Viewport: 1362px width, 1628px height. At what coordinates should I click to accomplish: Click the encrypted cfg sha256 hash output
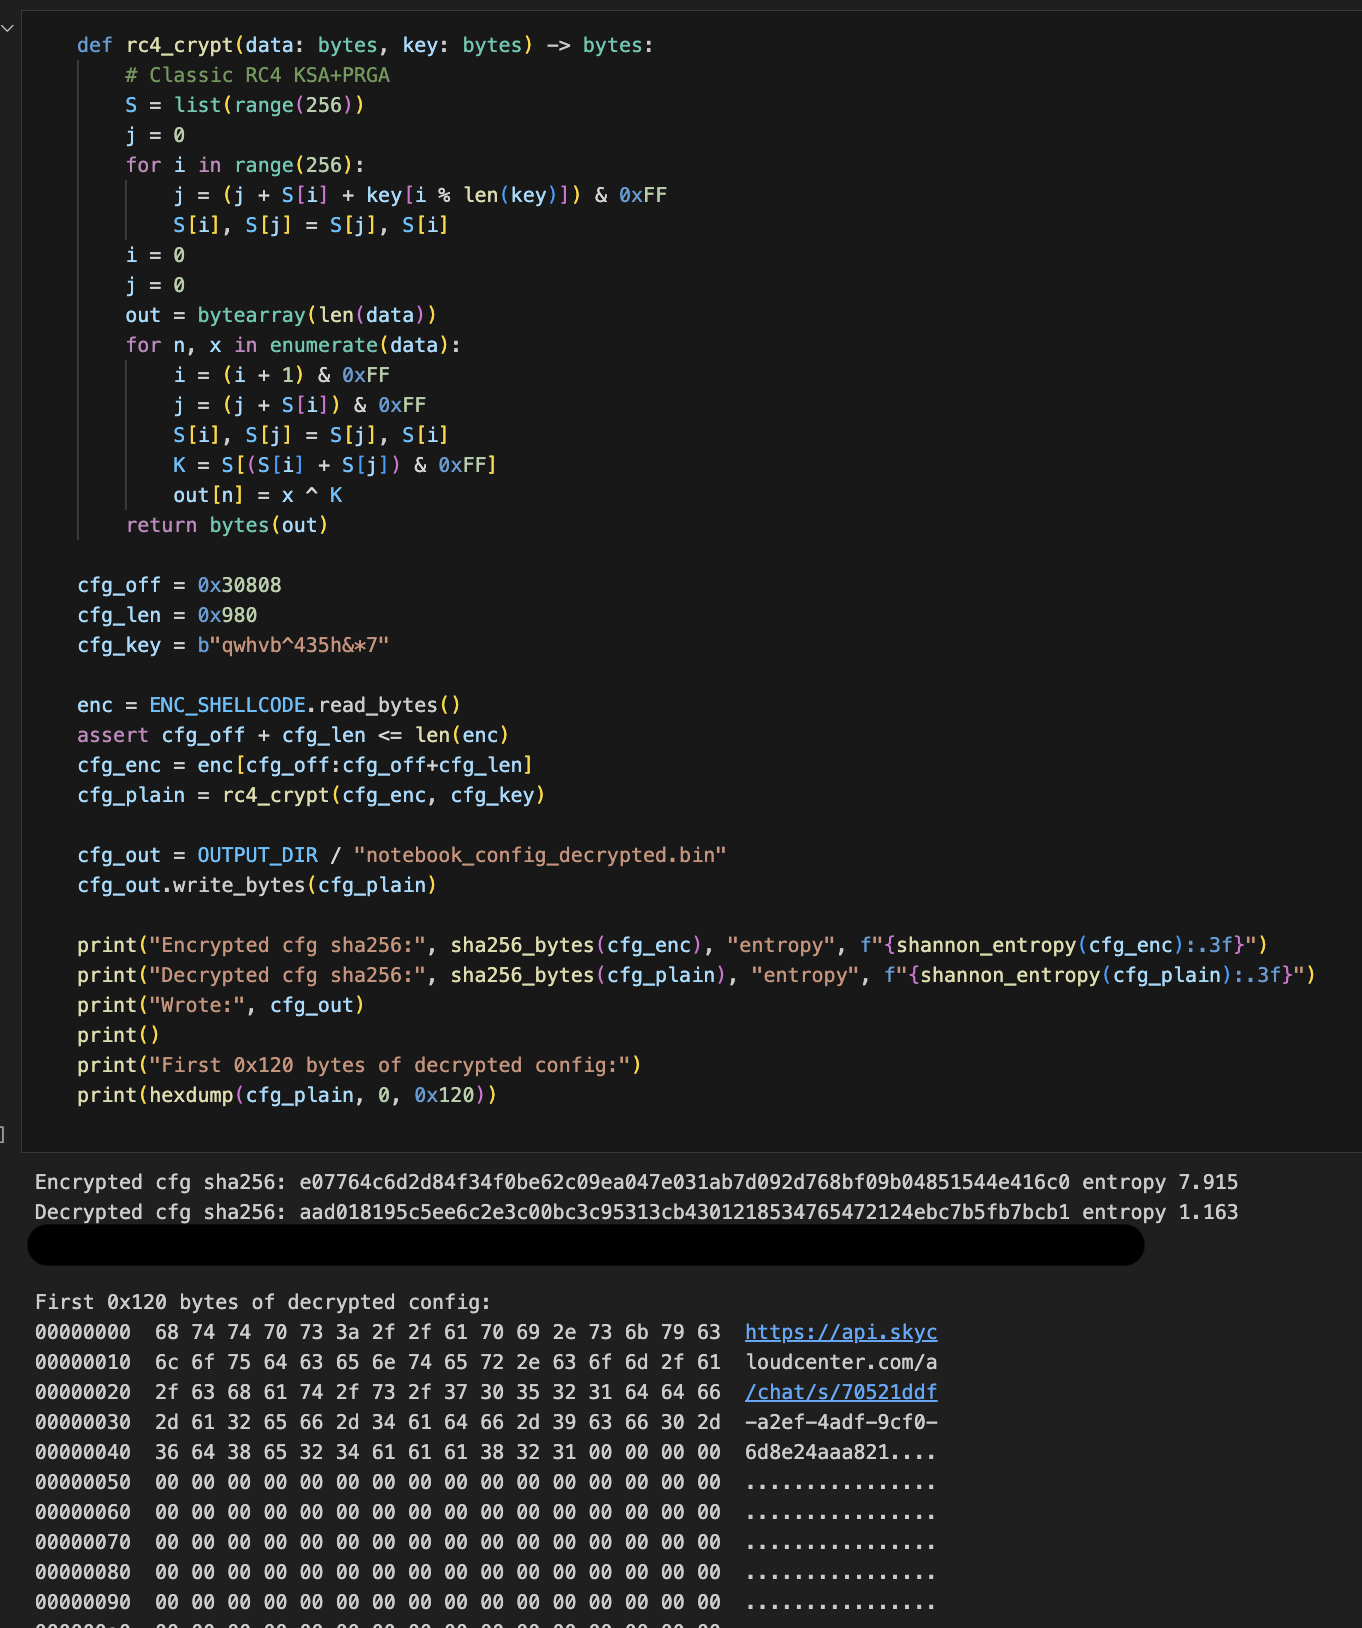point(684,1182)
